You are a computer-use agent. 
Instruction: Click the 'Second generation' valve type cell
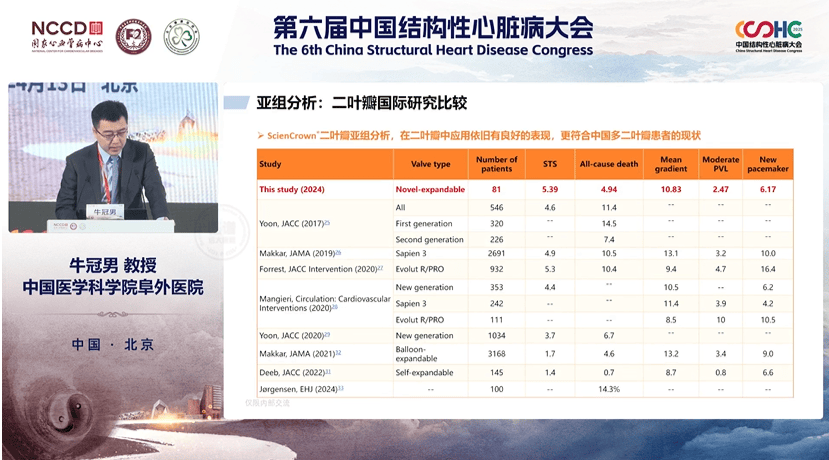click(429, 240)
